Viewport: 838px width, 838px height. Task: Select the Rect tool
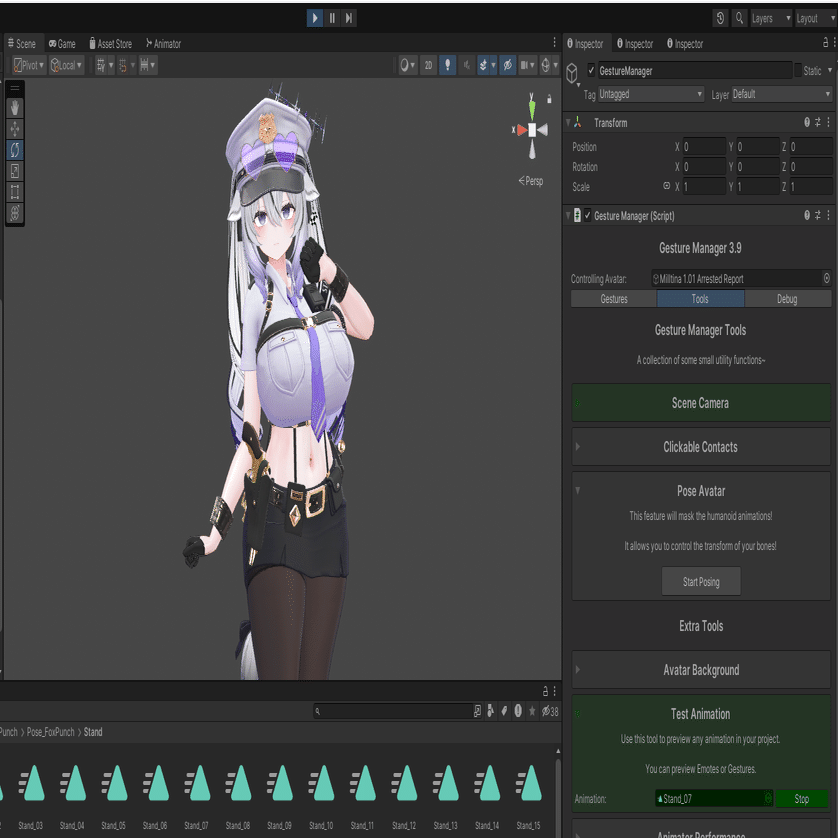click(x=15, y=192)
